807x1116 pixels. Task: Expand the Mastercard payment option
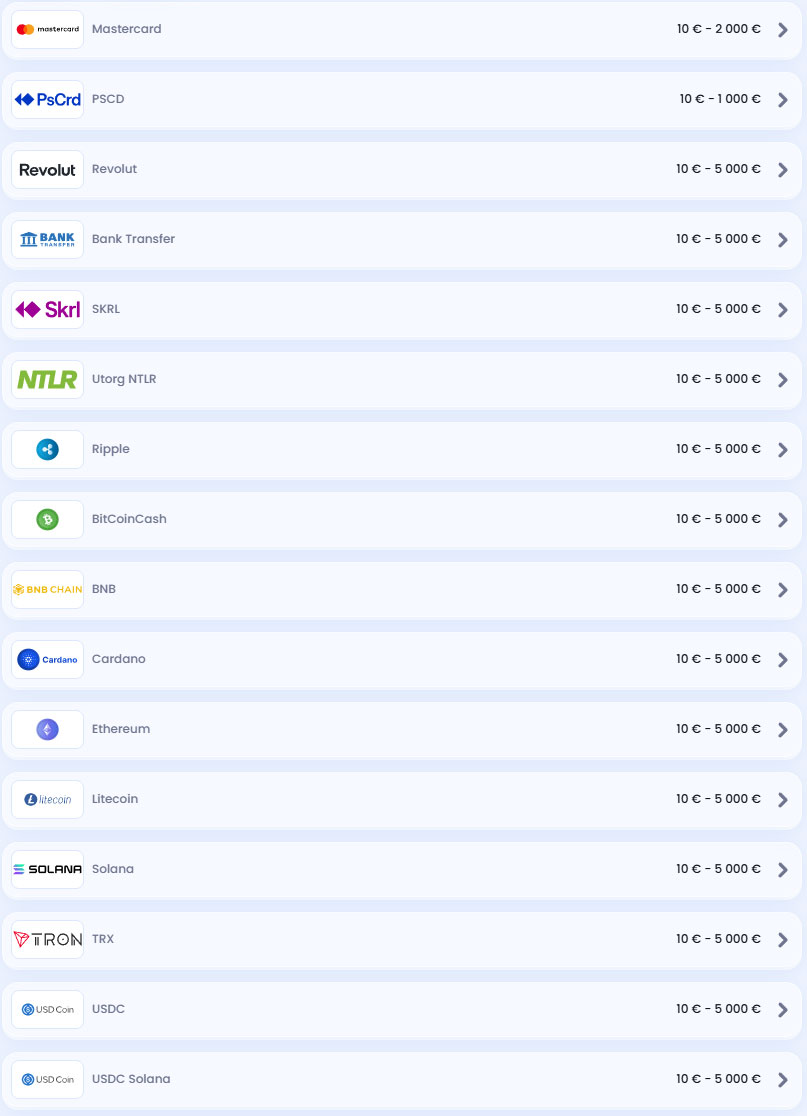783,29
